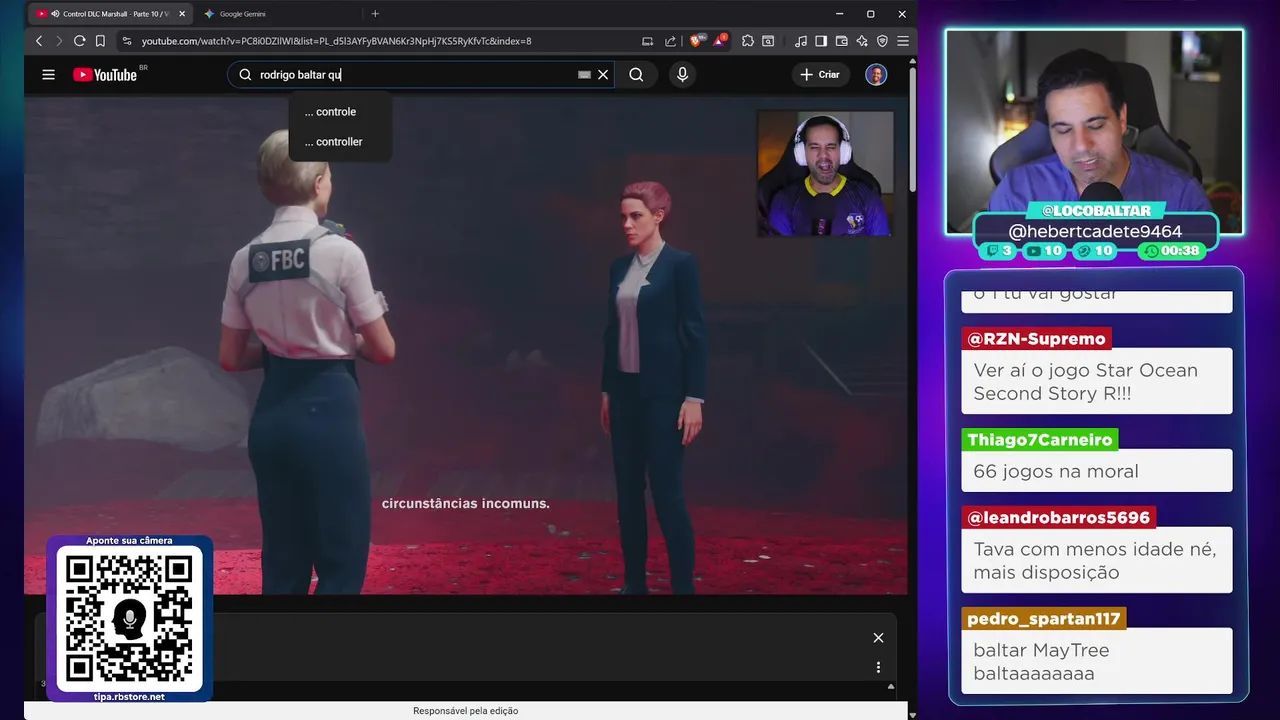The image size is (1280, 720).
Task: Go back with the browser back arrow
Action: [x=39, y=41]
